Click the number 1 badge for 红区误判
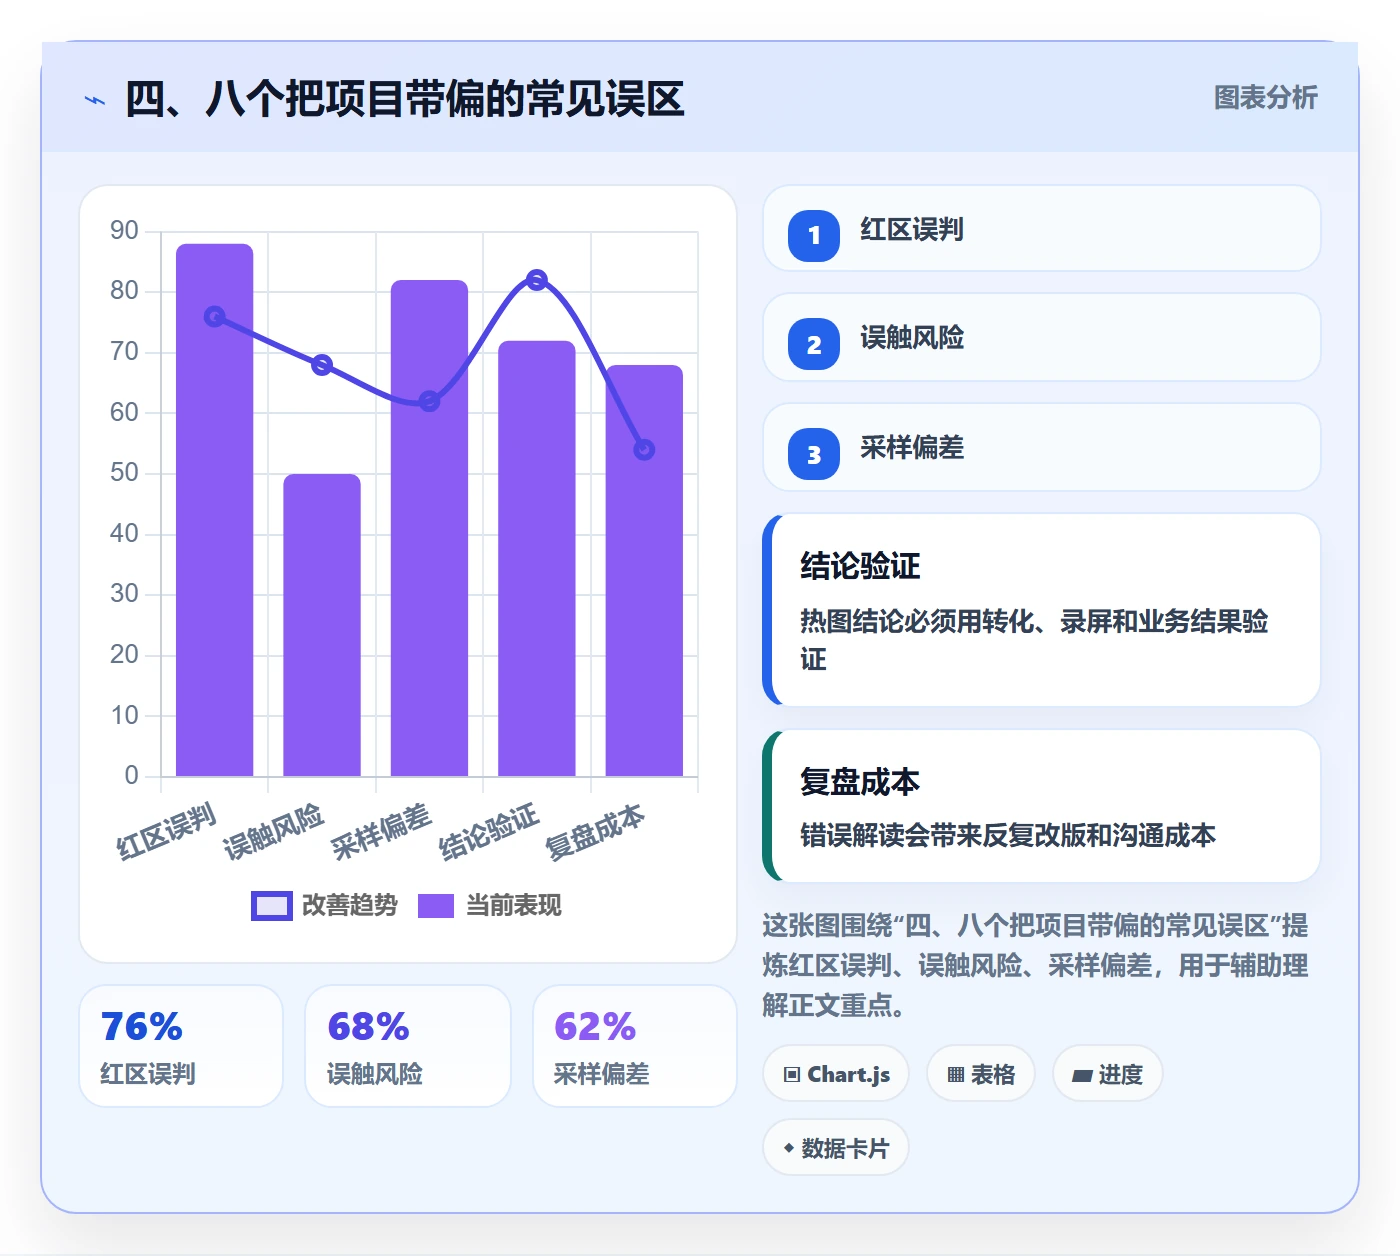The image size is (1400, 1256). coord(814,235)
